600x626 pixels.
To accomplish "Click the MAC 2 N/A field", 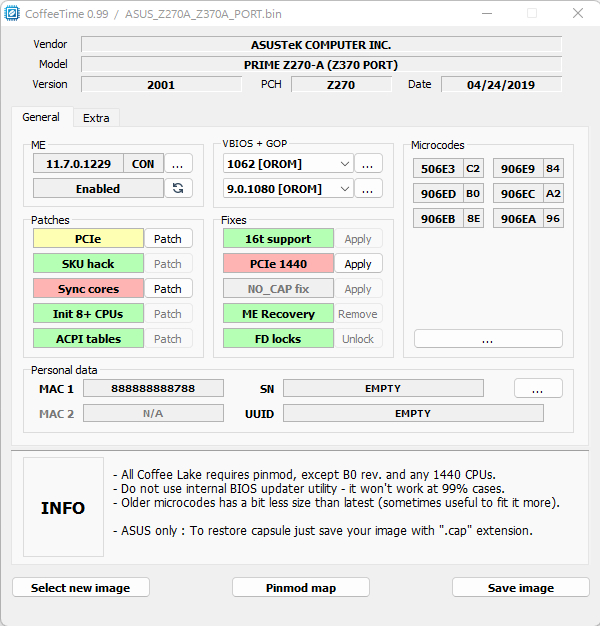I will click(153, 413).
